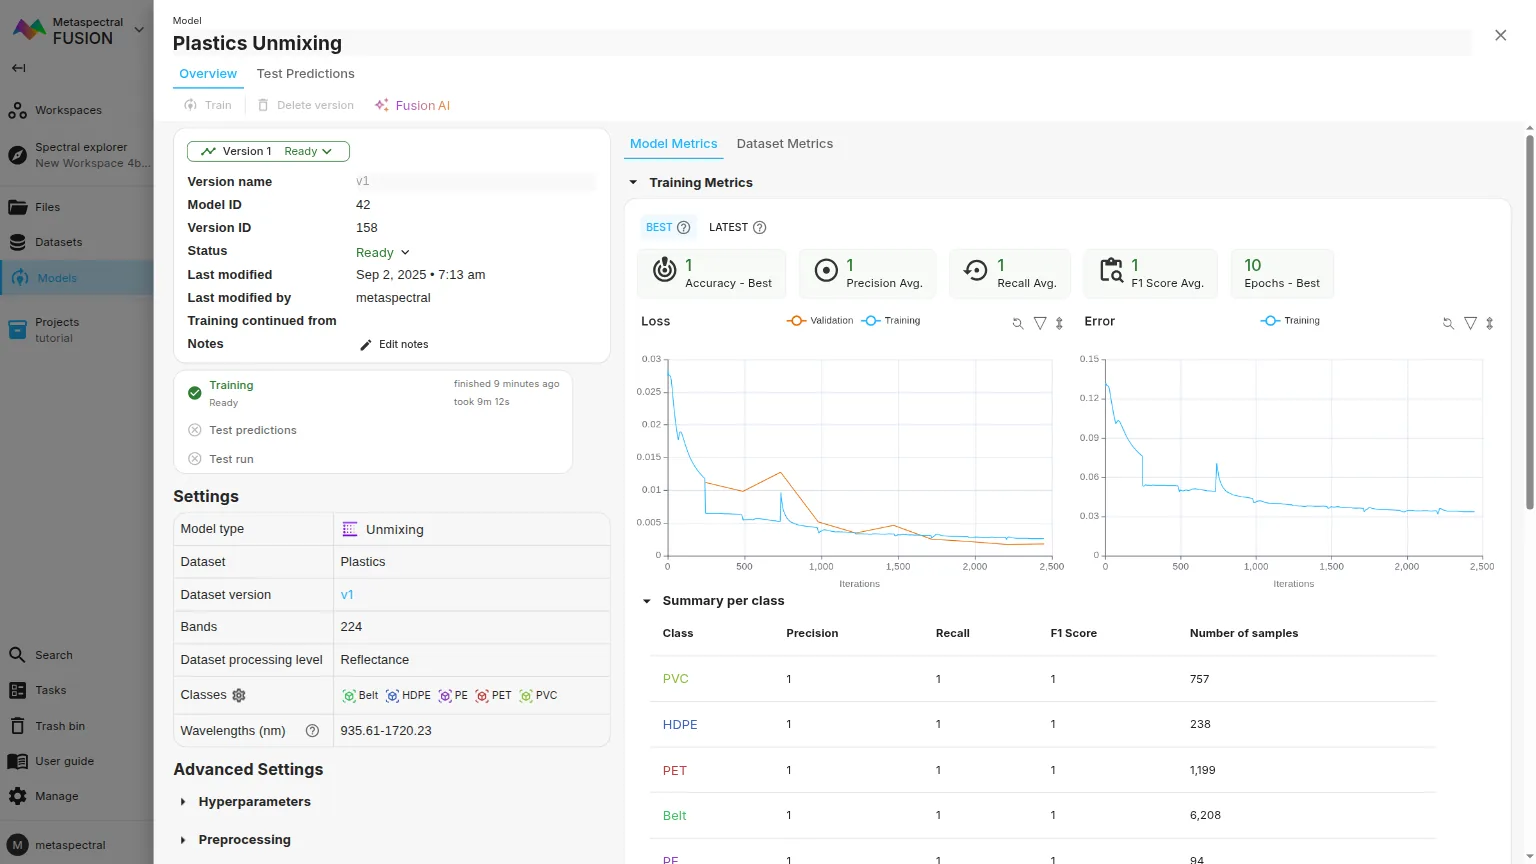The height and width of the screenshot is (864, 1536).
Task: Toggle the Validation series in Loss legend
Action: pos(821,321)
